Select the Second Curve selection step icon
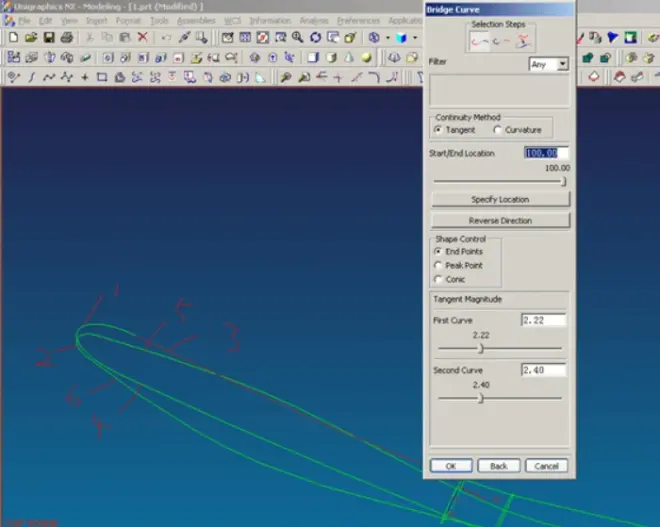 501,41
